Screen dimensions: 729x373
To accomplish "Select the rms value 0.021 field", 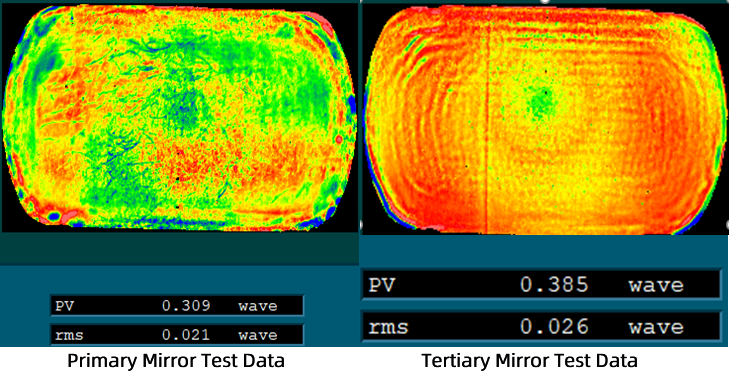I will tap(177, 335).
